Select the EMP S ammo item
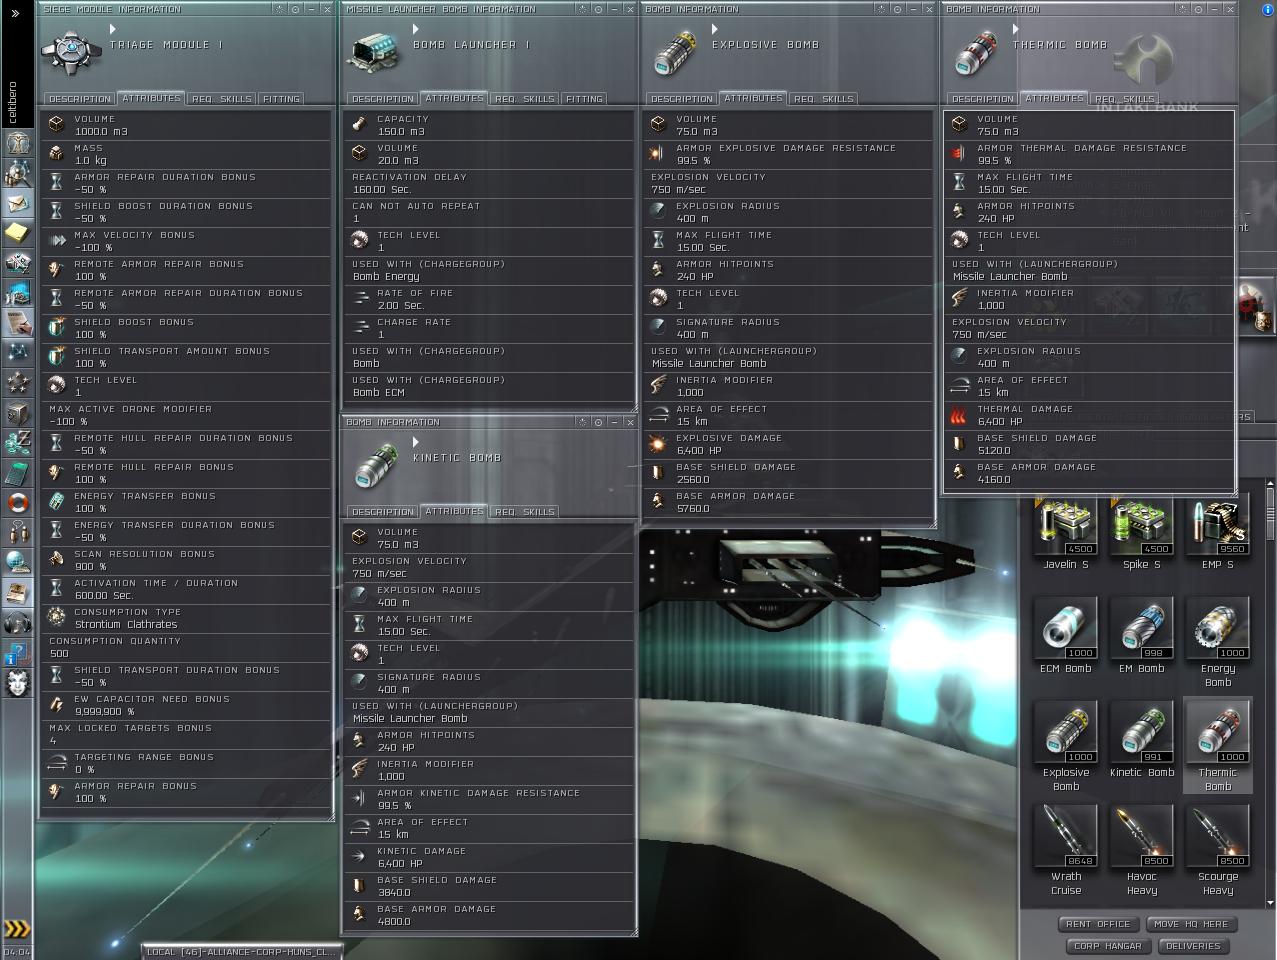This screenshot has width=1277, height=960. click(1217, 533)
